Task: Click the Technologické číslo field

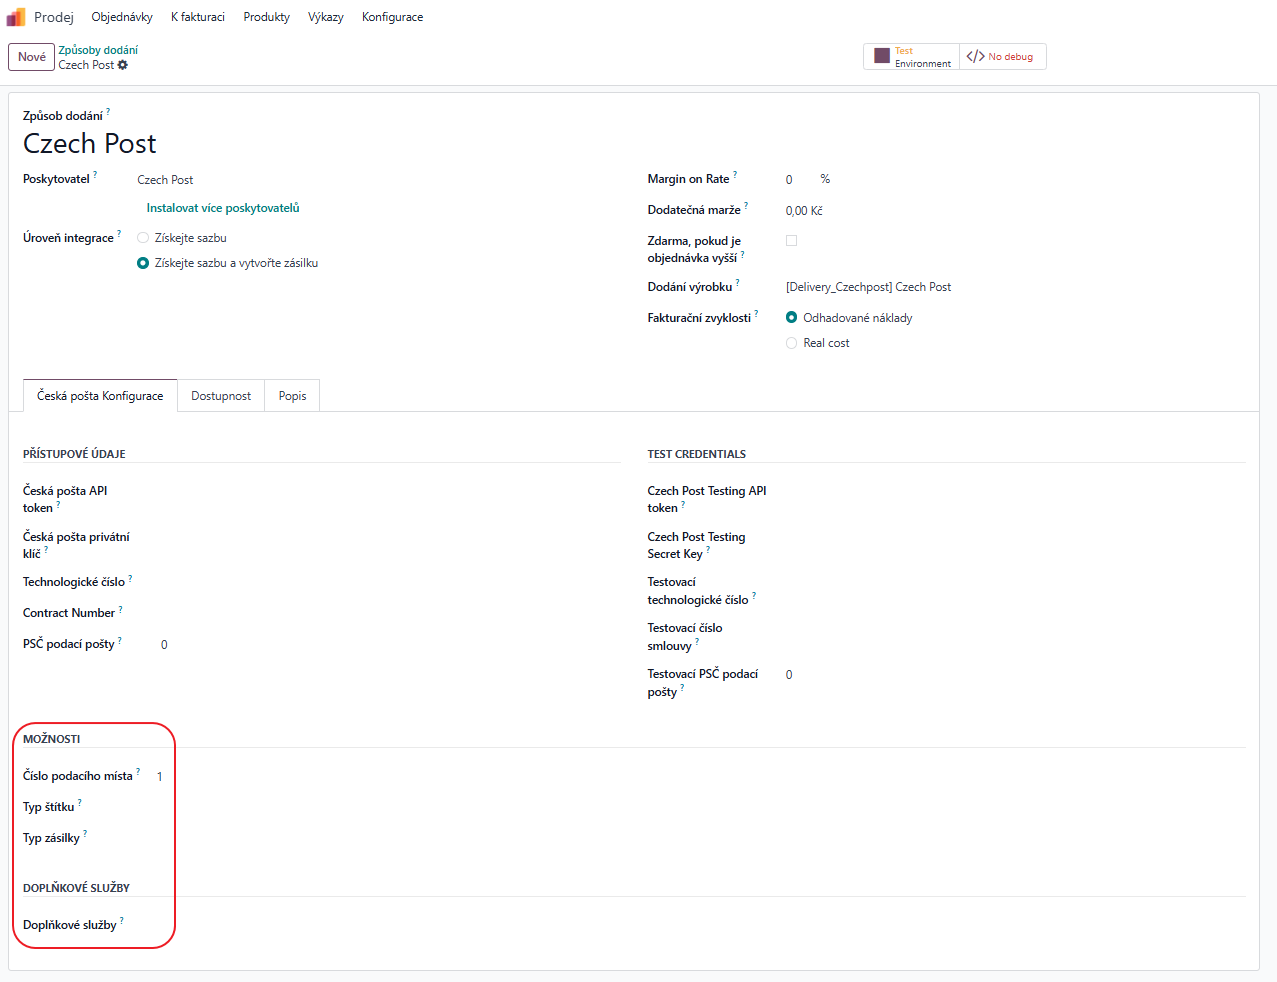Action: point(389,582)
